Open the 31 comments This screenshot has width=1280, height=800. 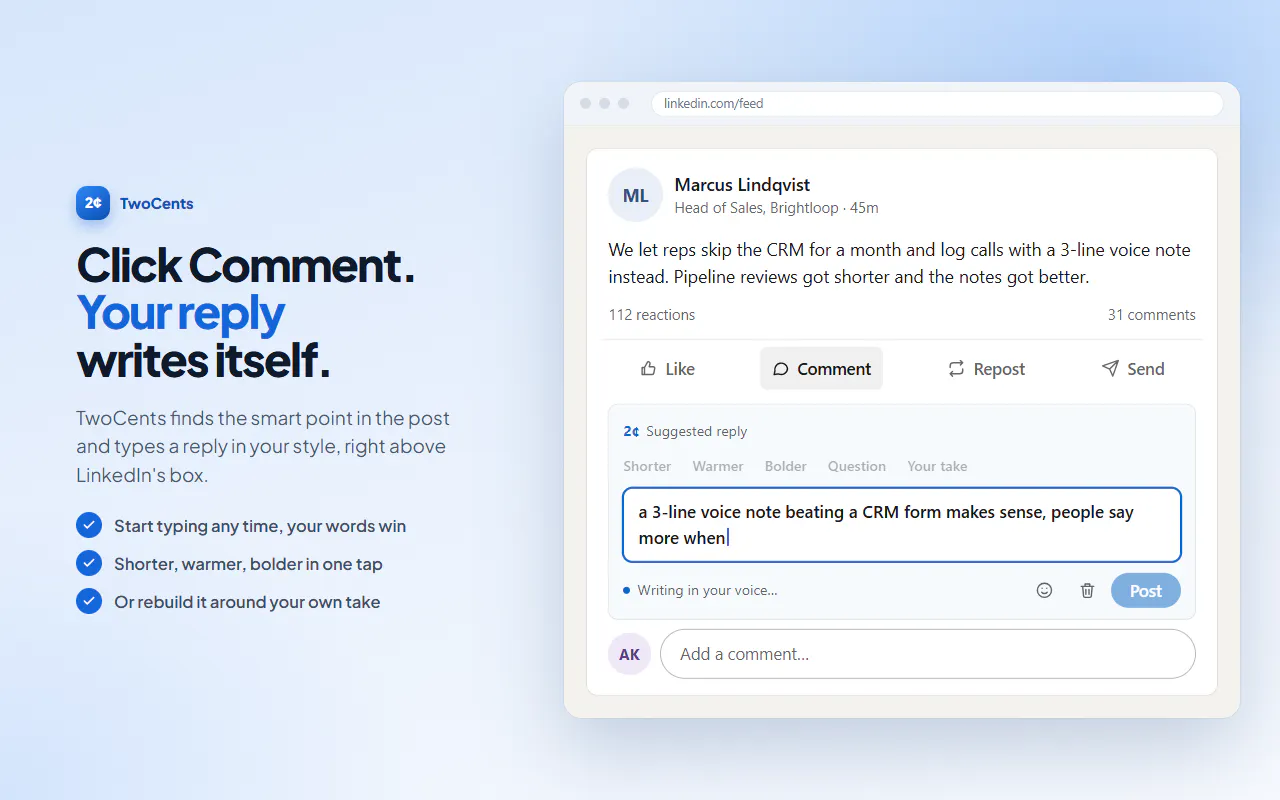(1152, 315)
